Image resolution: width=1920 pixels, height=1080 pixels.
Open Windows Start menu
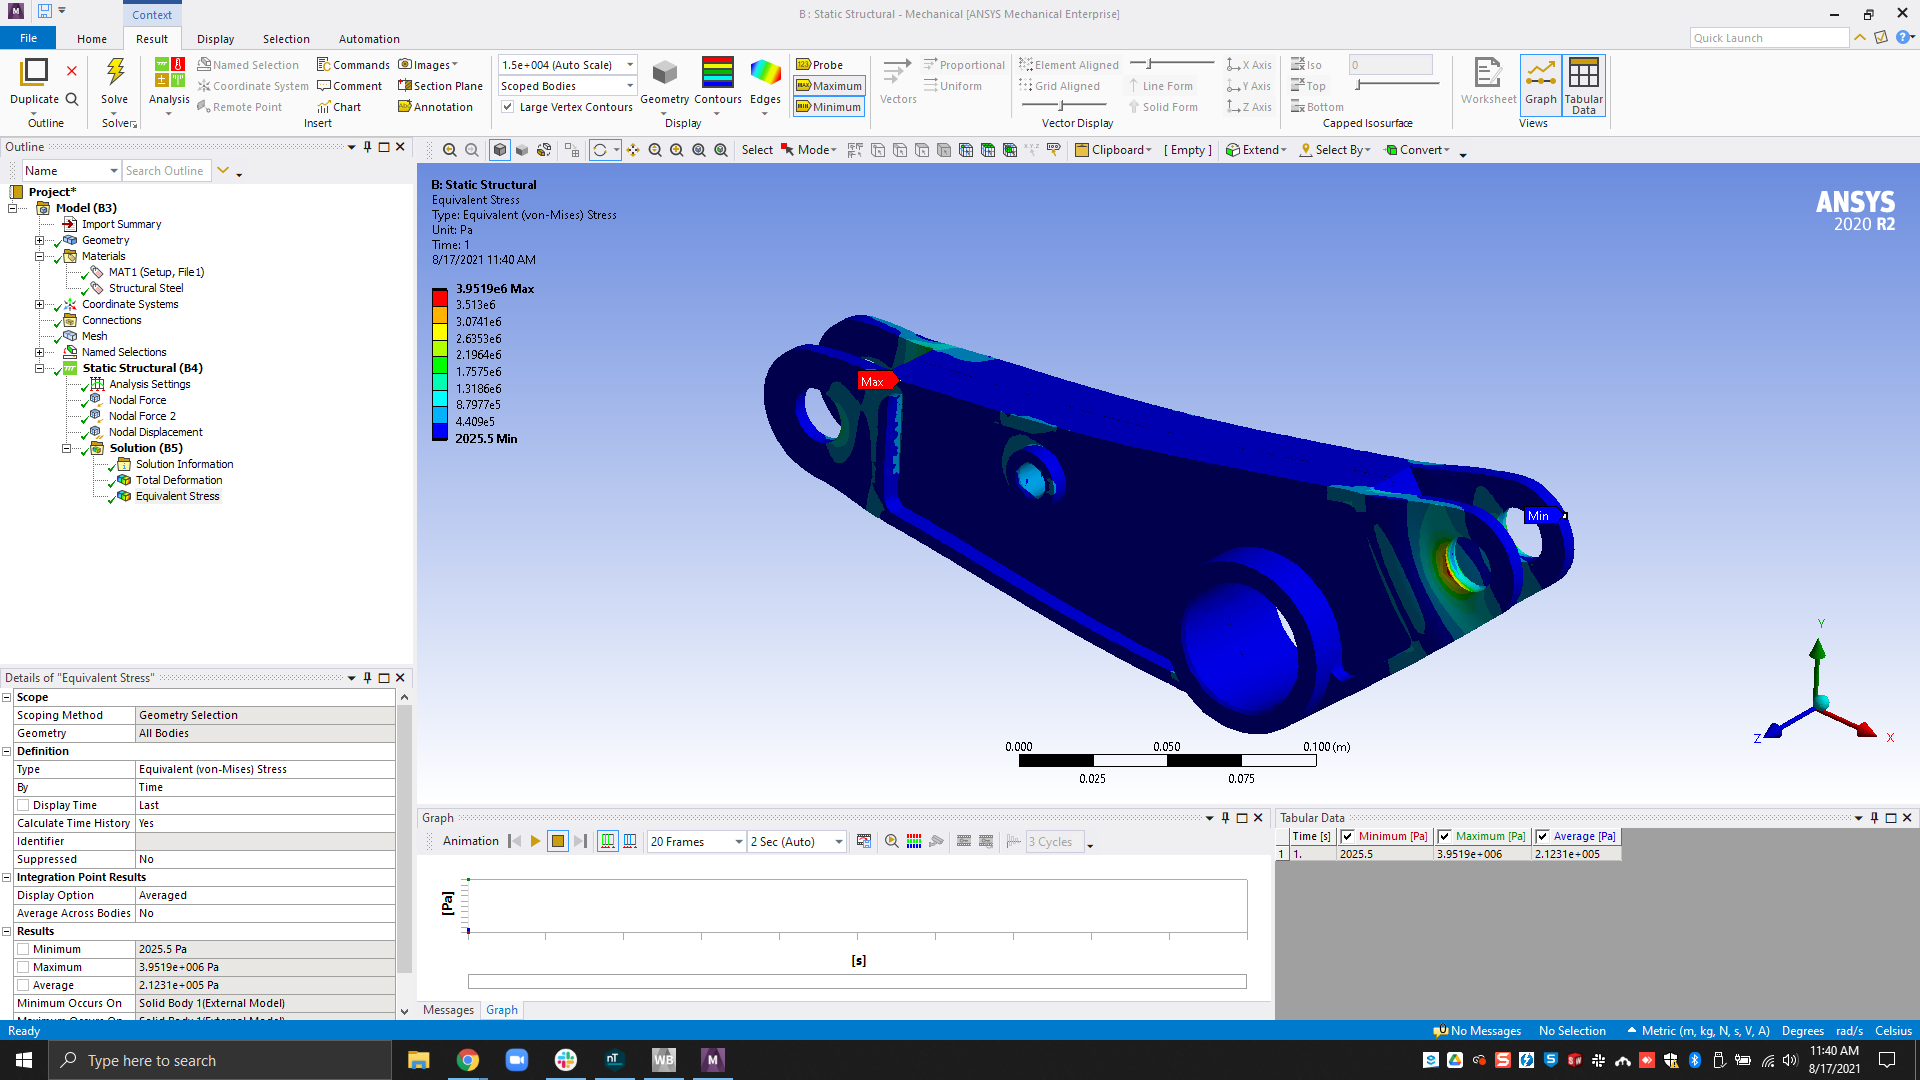[24, 1060]
